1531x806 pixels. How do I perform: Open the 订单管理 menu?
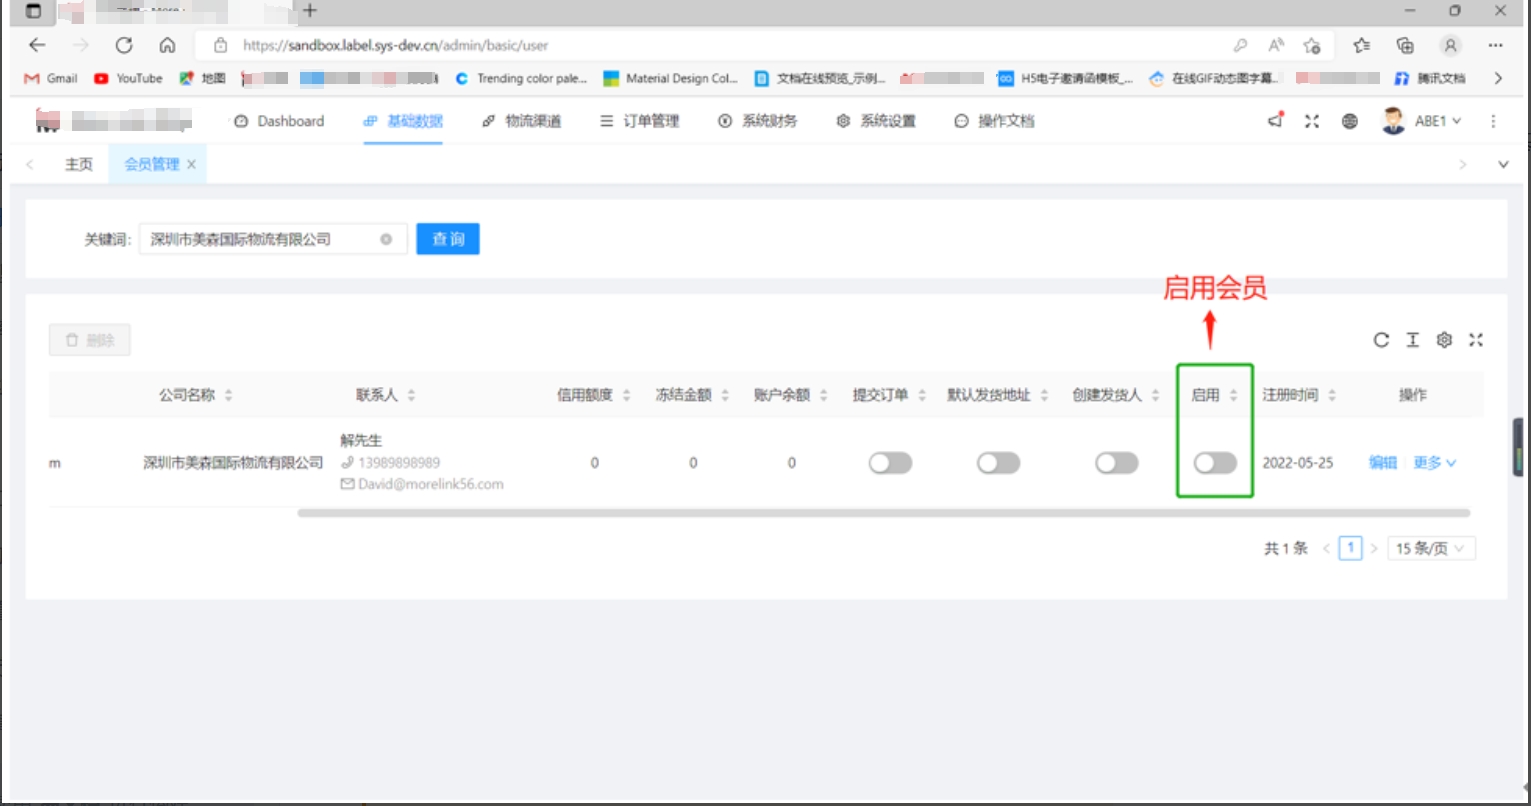pos(651,120)
